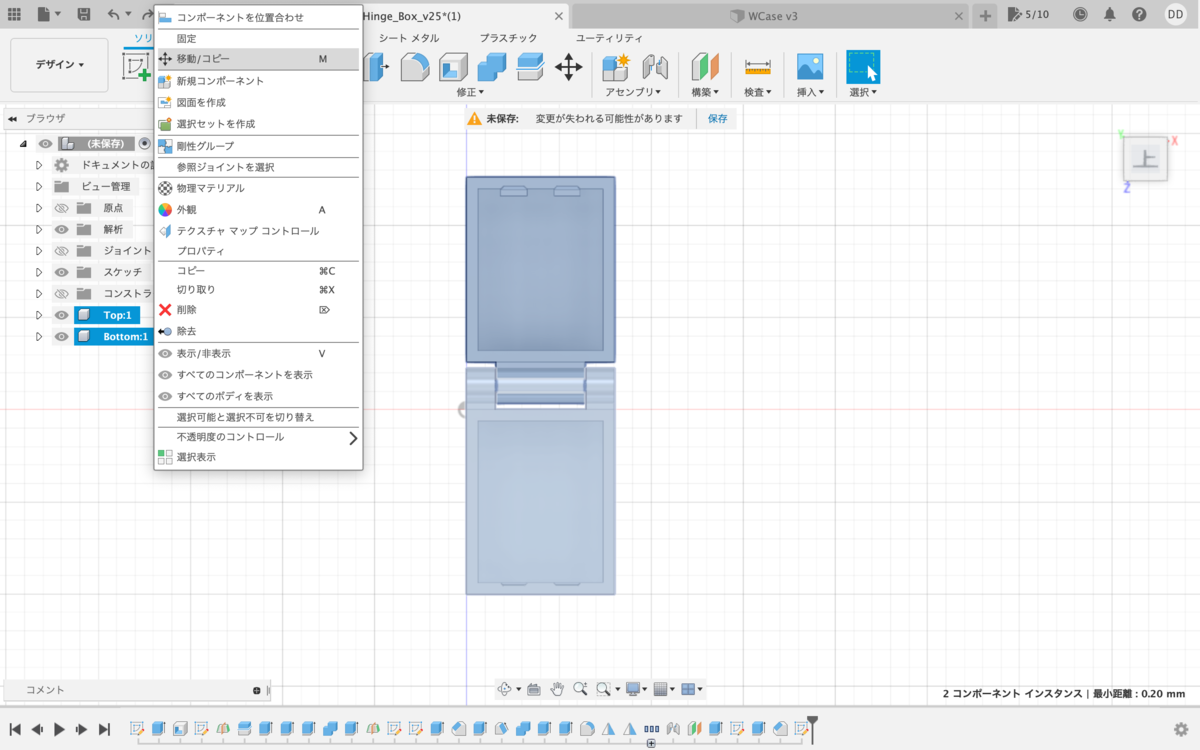Toggle visibility eye for Bottom:1 component
1200x750 pixels.
coord(62,337)
